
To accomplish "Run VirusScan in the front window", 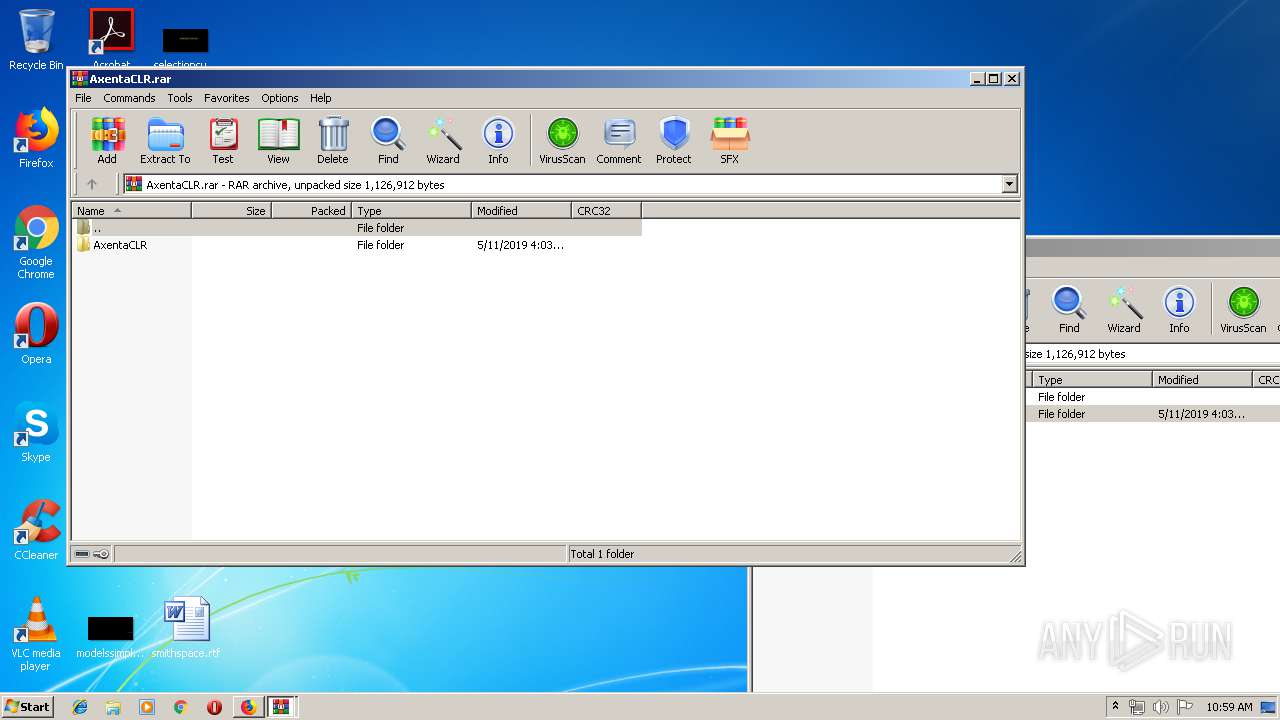I will [562, 141].
